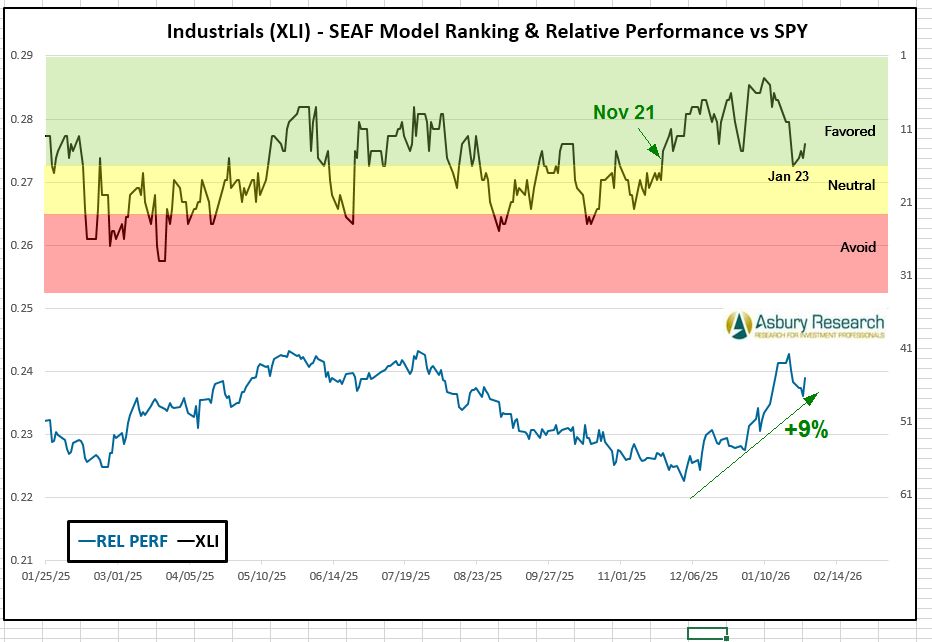Click the blue REL PERF legend line marker

86,541
